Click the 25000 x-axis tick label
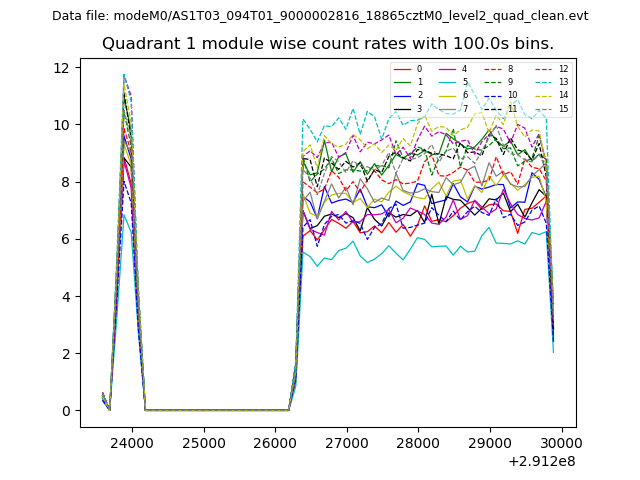The width and height of the screenshot is (640, 480). [204, 441]
